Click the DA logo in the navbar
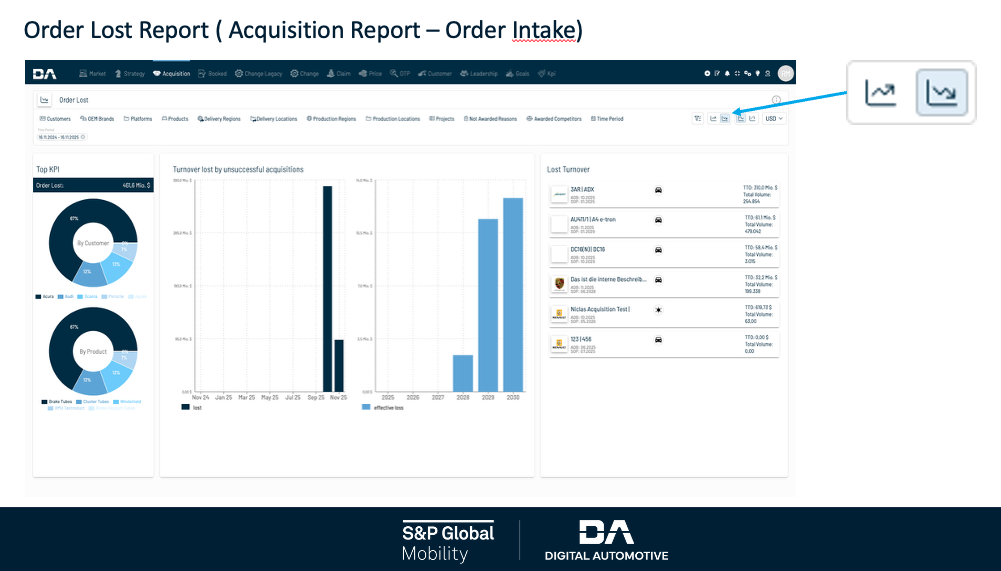This screenshot has height=571, width=1001. (45, 74)
